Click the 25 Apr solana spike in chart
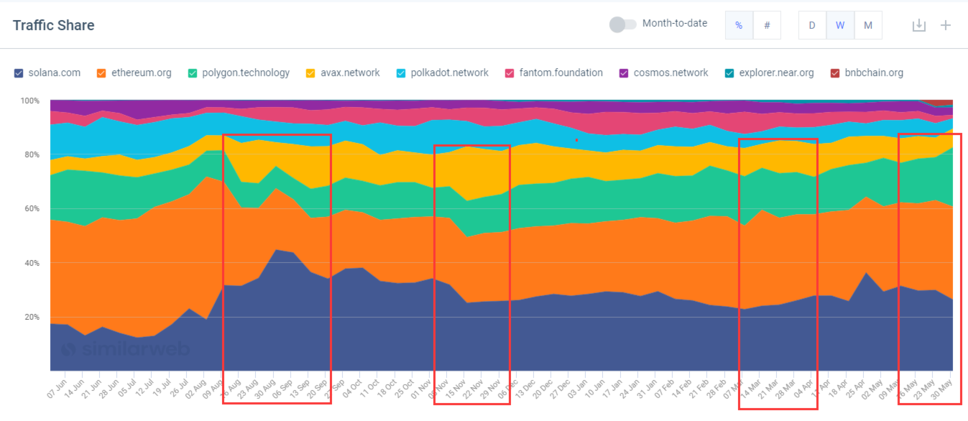The width and height of the screenshot is (968, 421). pyautogui.click(x=867, y=273)
